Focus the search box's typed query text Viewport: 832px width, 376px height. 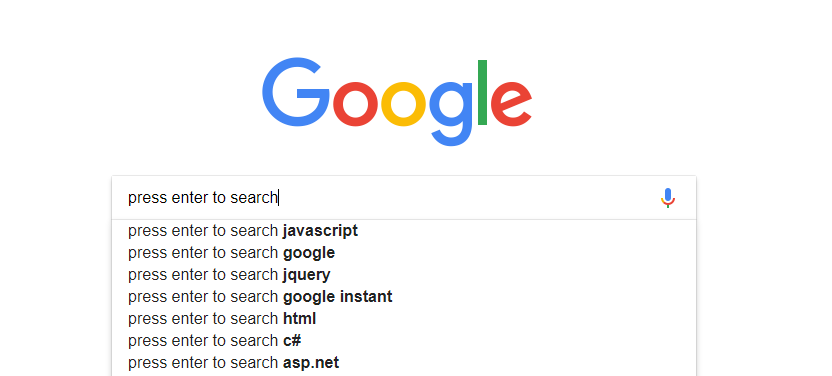pyautogui.click(x=203, y=198)
